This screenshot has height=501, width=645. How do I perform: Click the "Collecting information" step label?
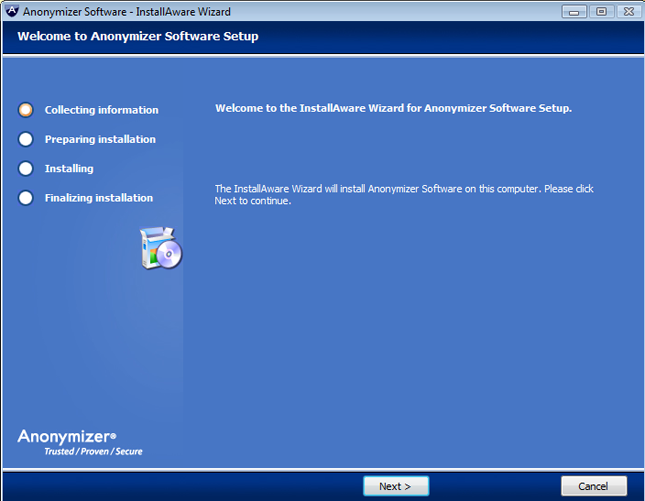pyautogui.click(x=101, y=110)
